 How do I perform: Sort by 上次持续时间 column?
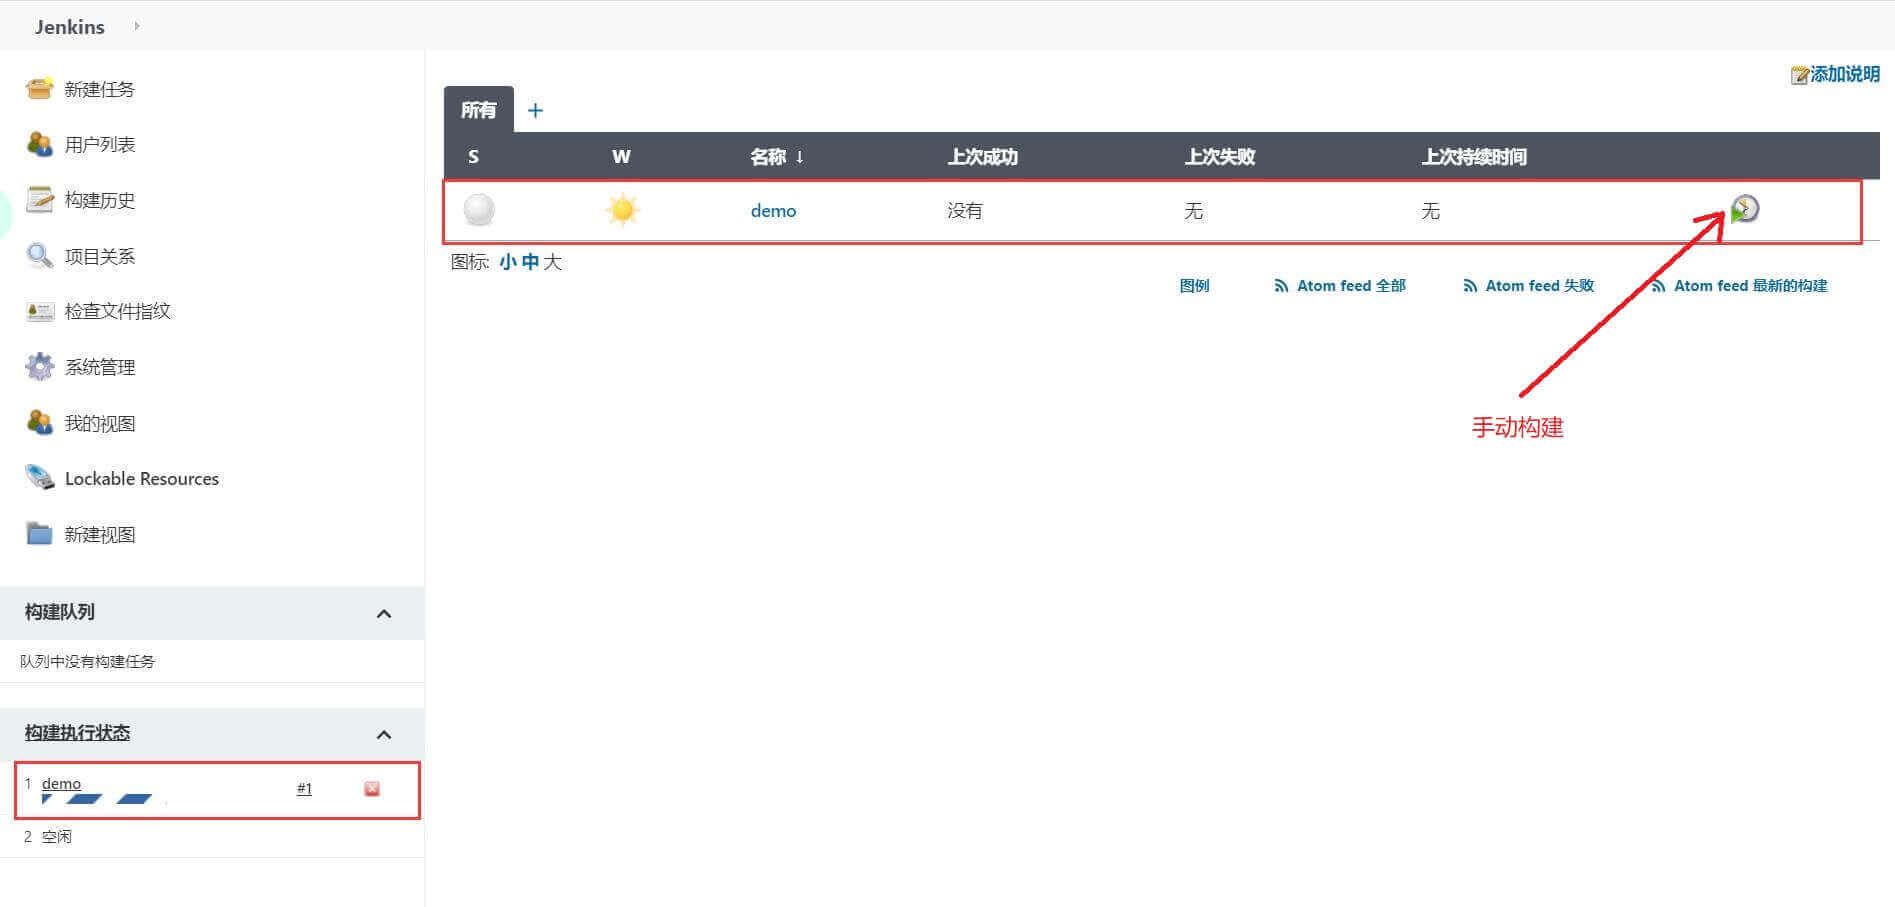[x=1474, y=157]
